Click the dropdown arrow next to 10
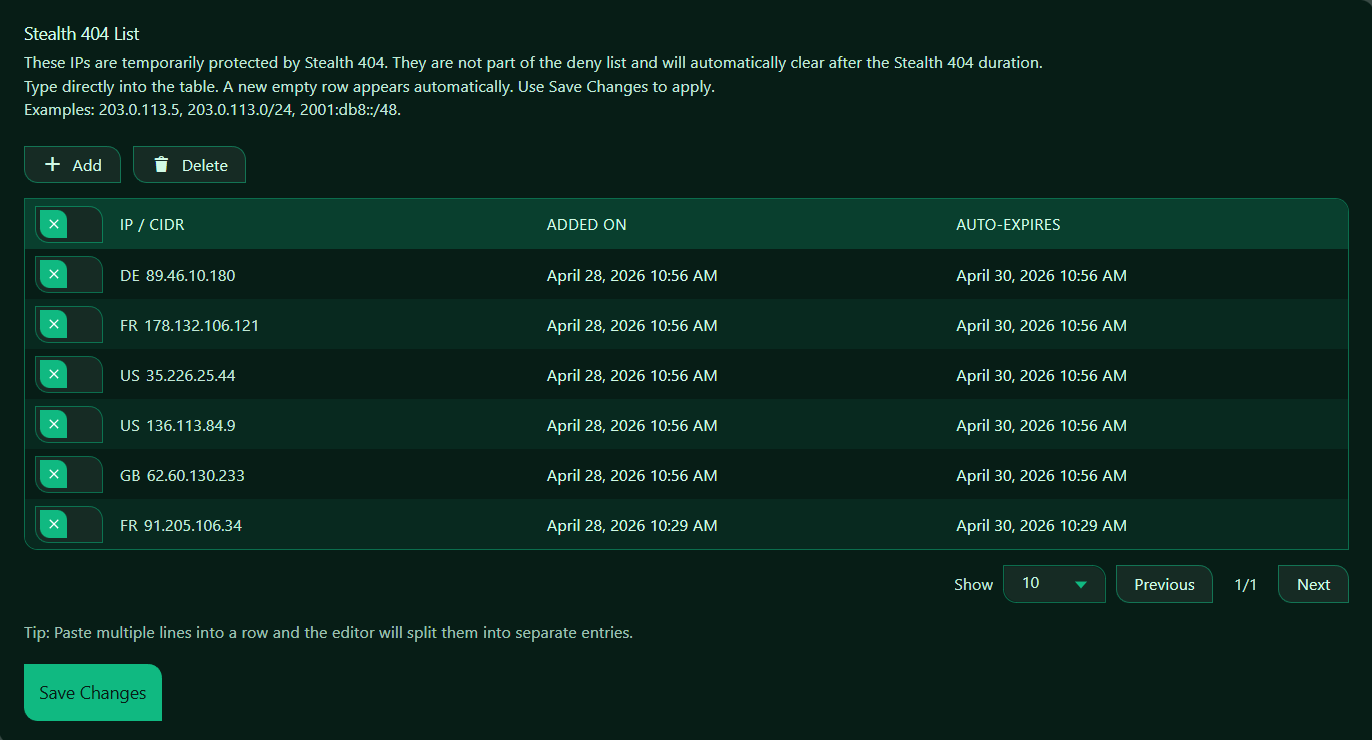 1080,584
